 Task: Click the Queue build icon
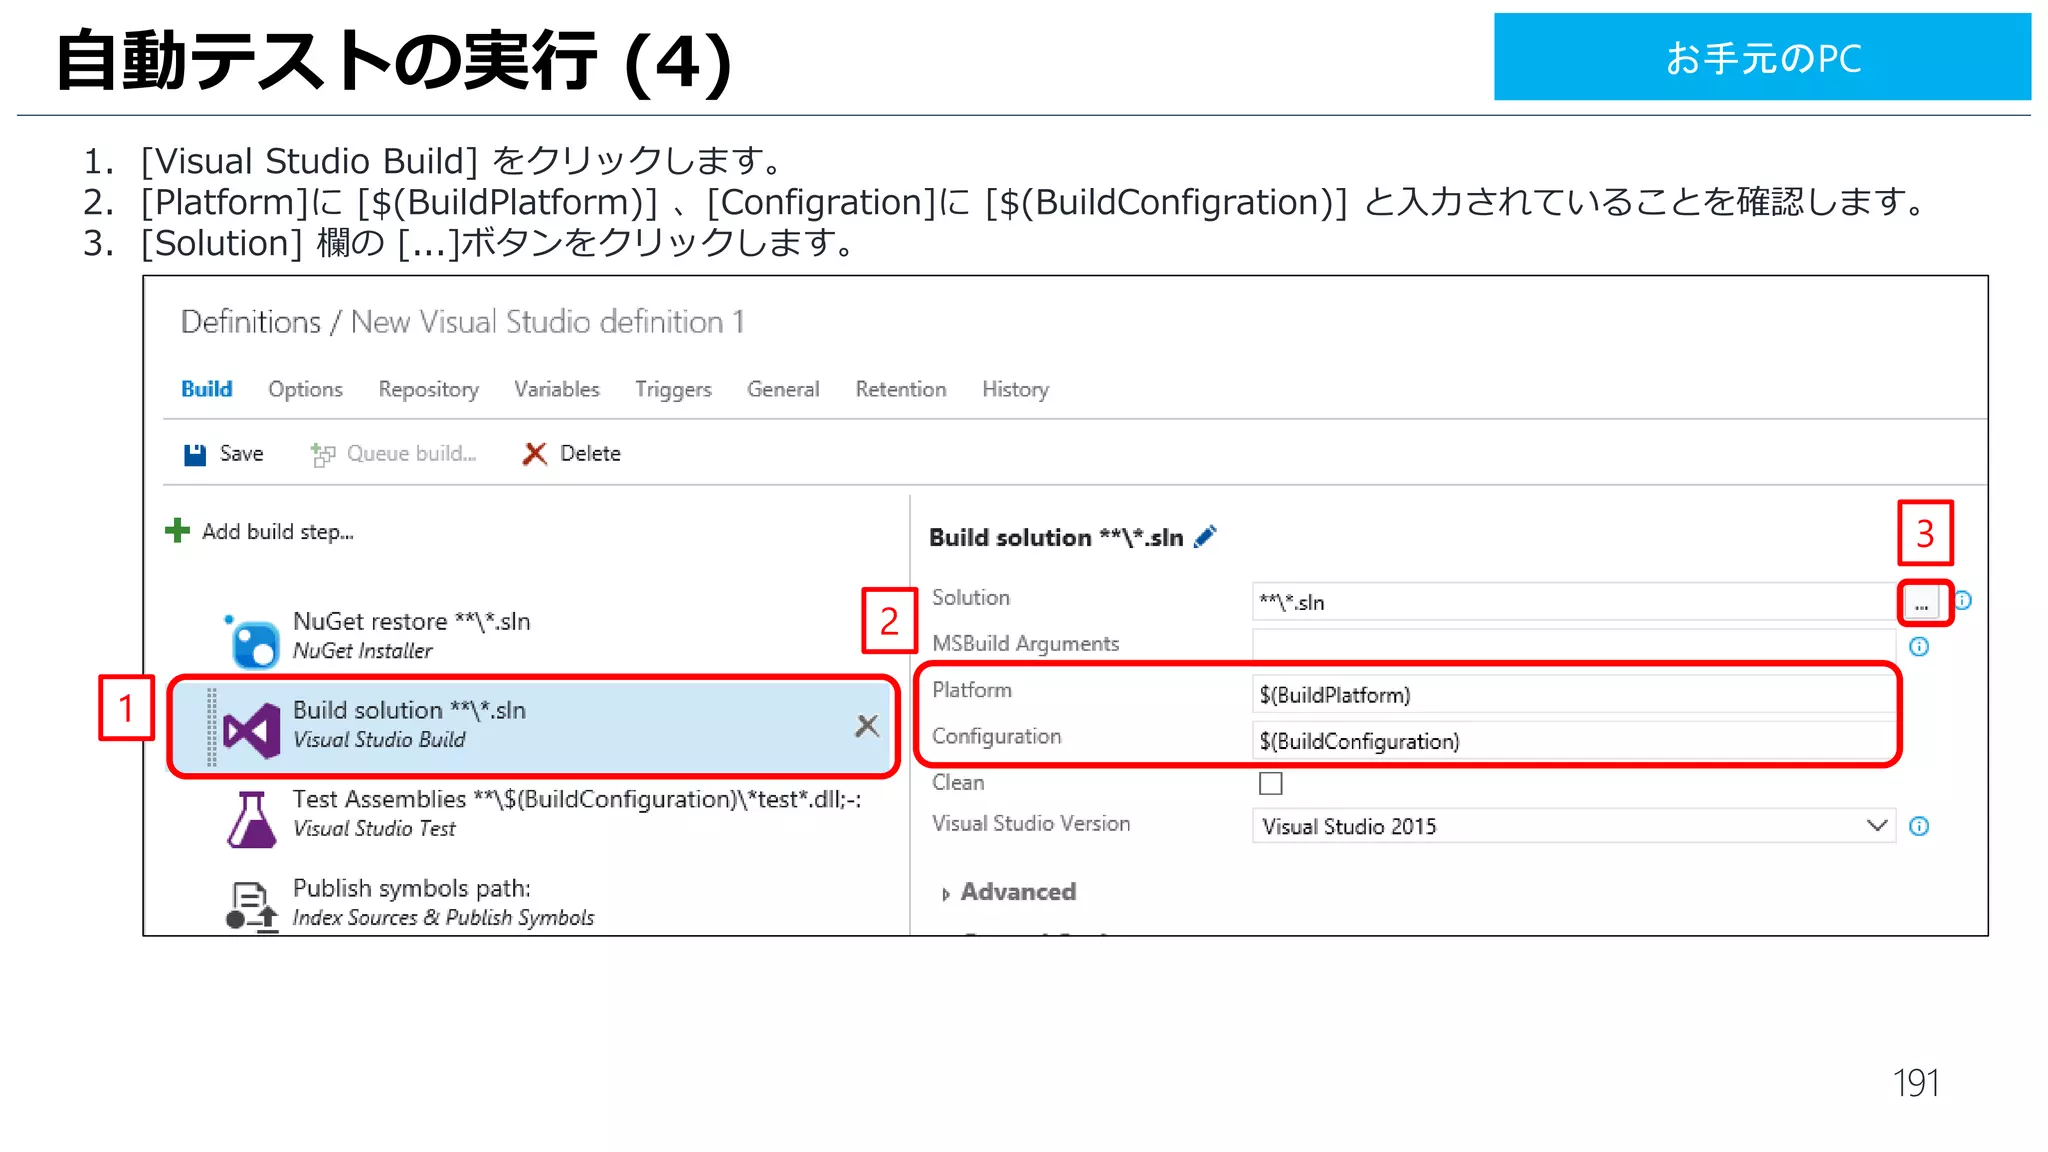click(x=322, y=455)
